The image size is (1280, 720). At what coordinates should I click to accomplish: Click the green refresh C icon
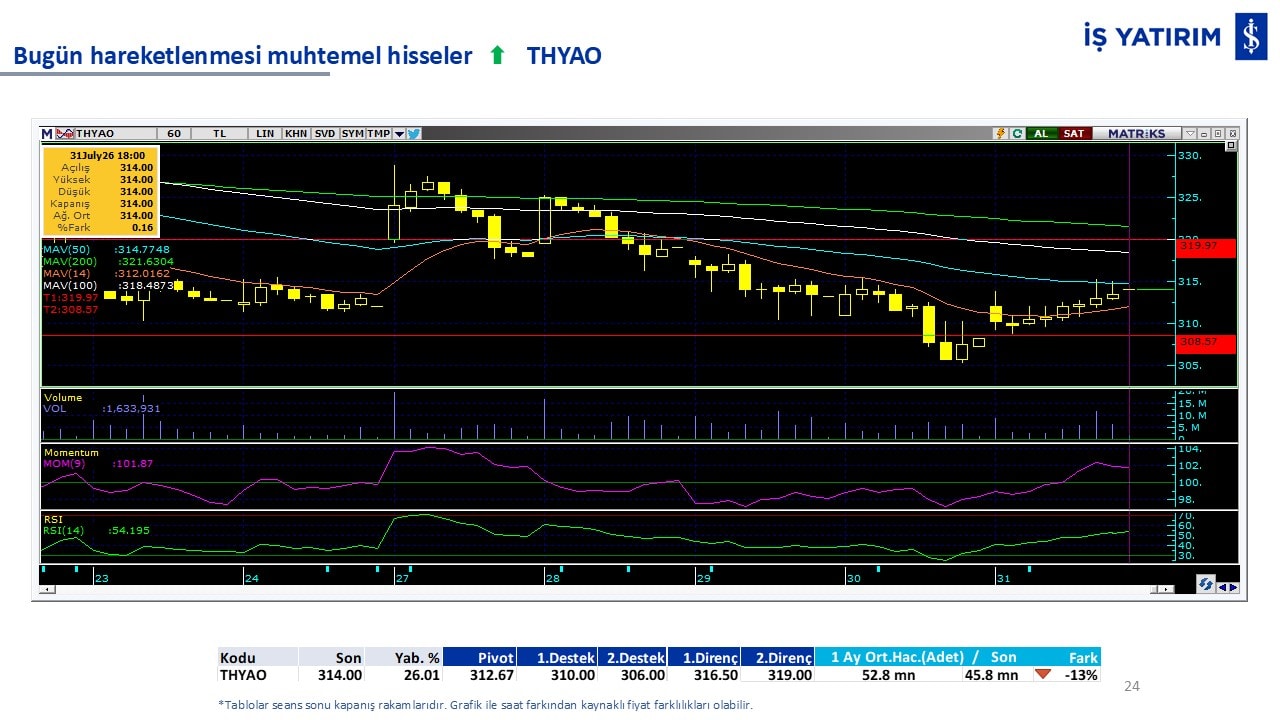tap(1017, 133)
